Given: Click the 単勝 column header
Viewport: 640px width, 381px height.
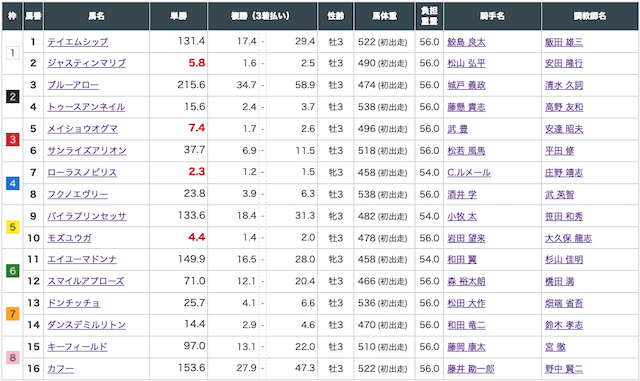Looking at the screenshot, I should point(178,16).
